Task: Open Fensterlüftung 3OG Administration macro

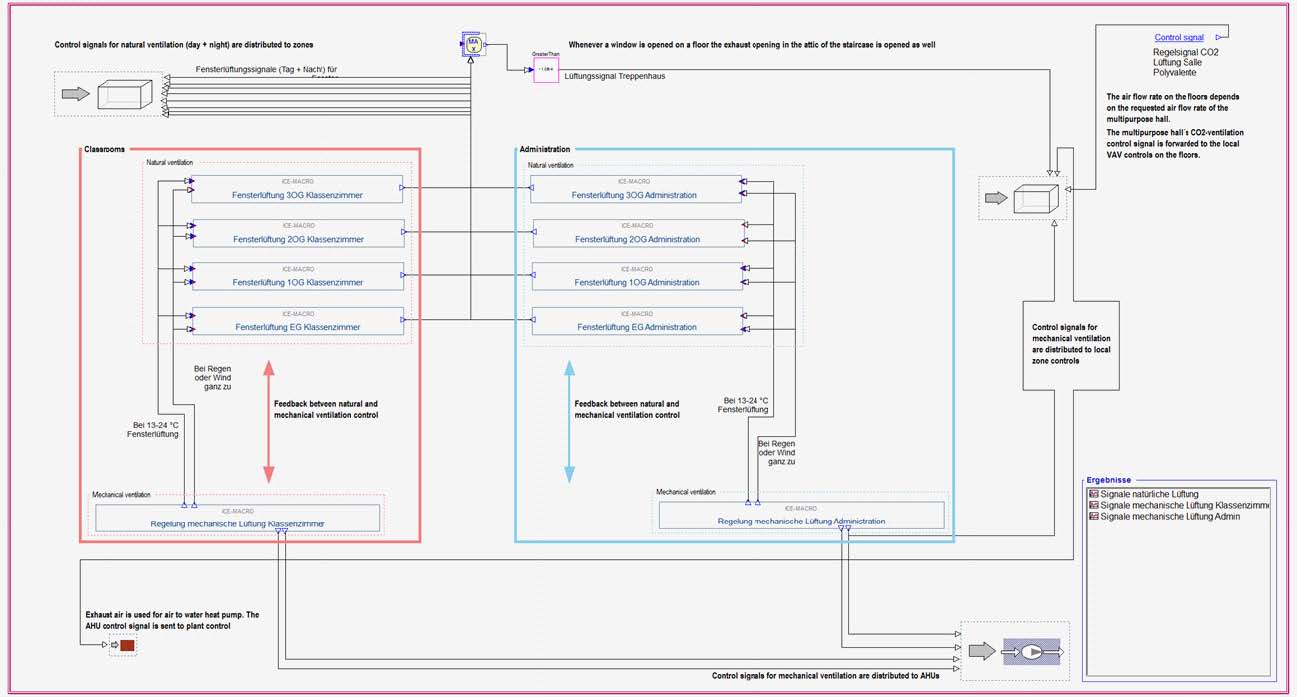Action: pos(635,189)
